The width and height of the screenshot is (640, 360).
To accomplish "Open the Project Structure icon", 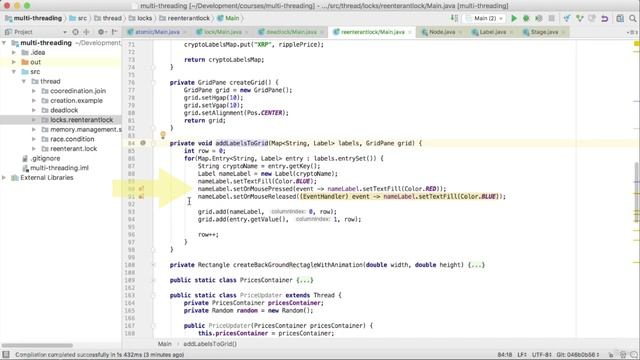I will (x=620, y=18).
